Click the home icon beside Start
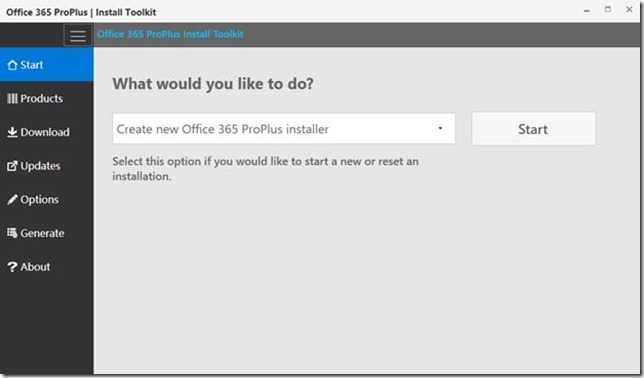 (x=12, y=65)
